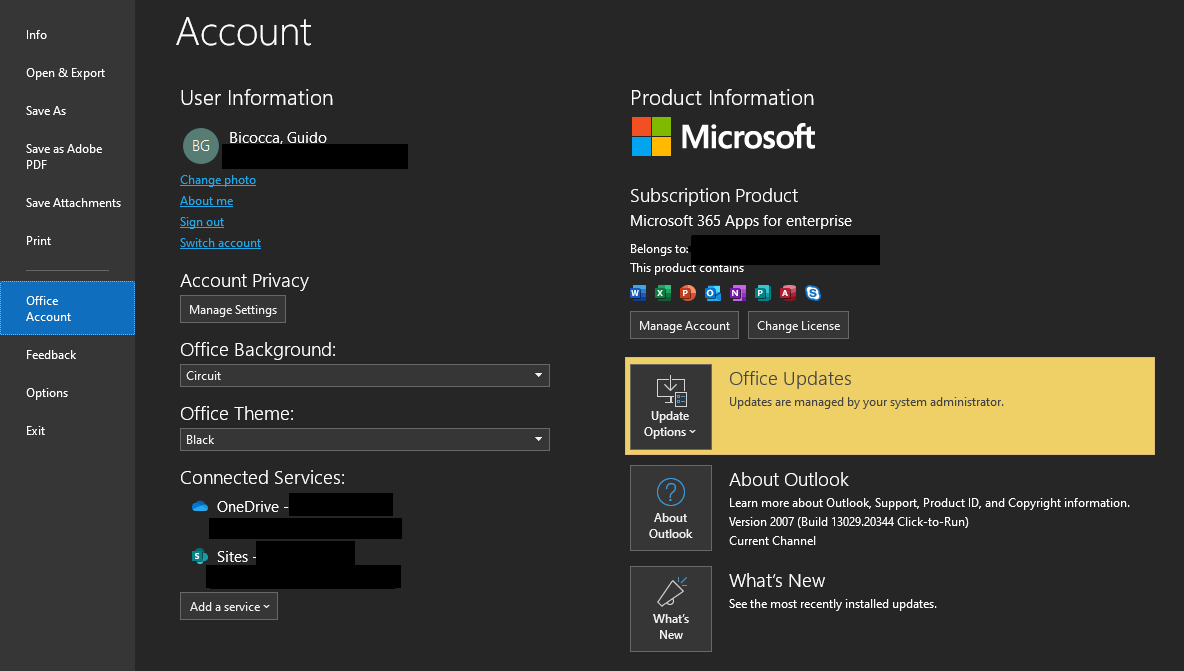Click the Outlook app icon in product list
Viewport: 1184px width, 671px height.
[x=713, y=293]
